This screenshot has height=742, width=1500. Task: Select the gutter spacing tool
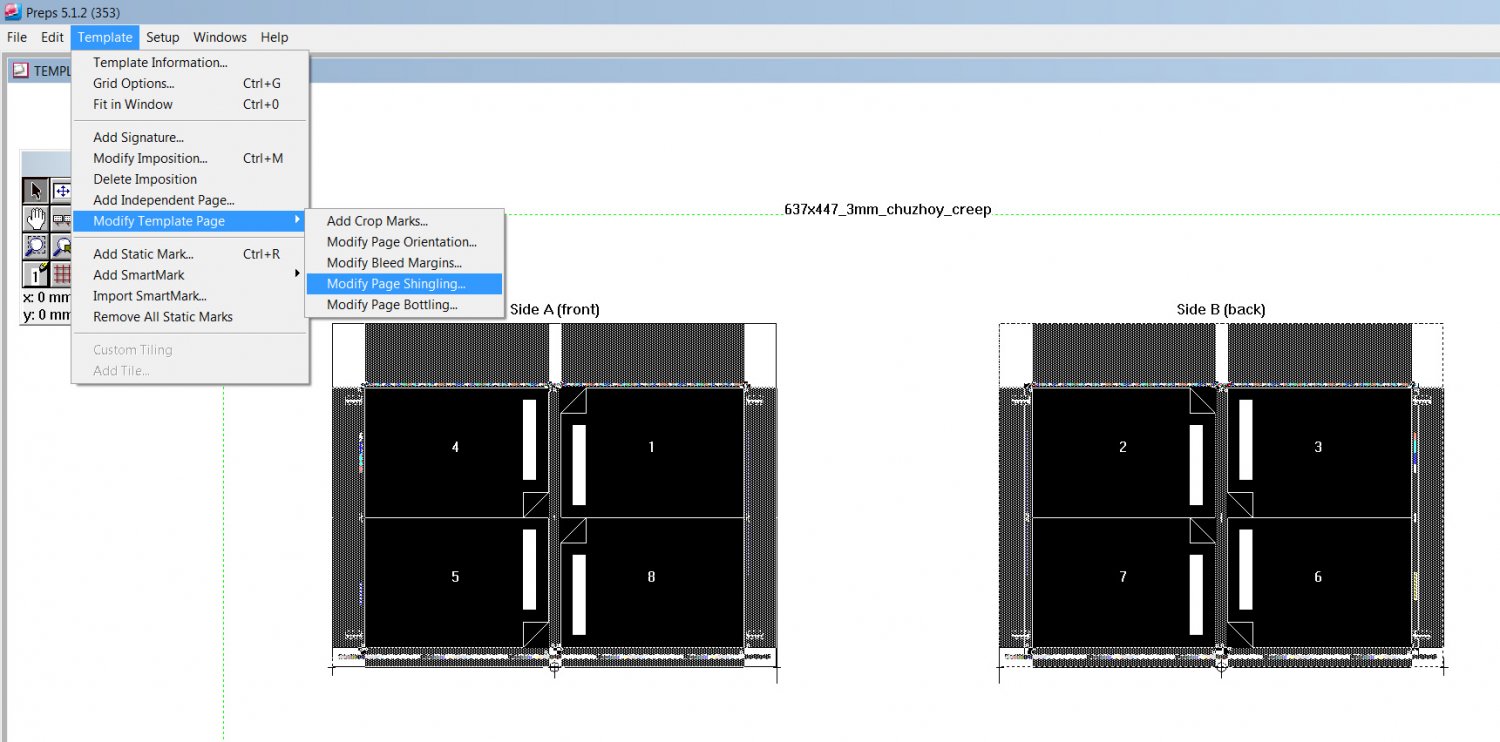(x=61, y=219)
